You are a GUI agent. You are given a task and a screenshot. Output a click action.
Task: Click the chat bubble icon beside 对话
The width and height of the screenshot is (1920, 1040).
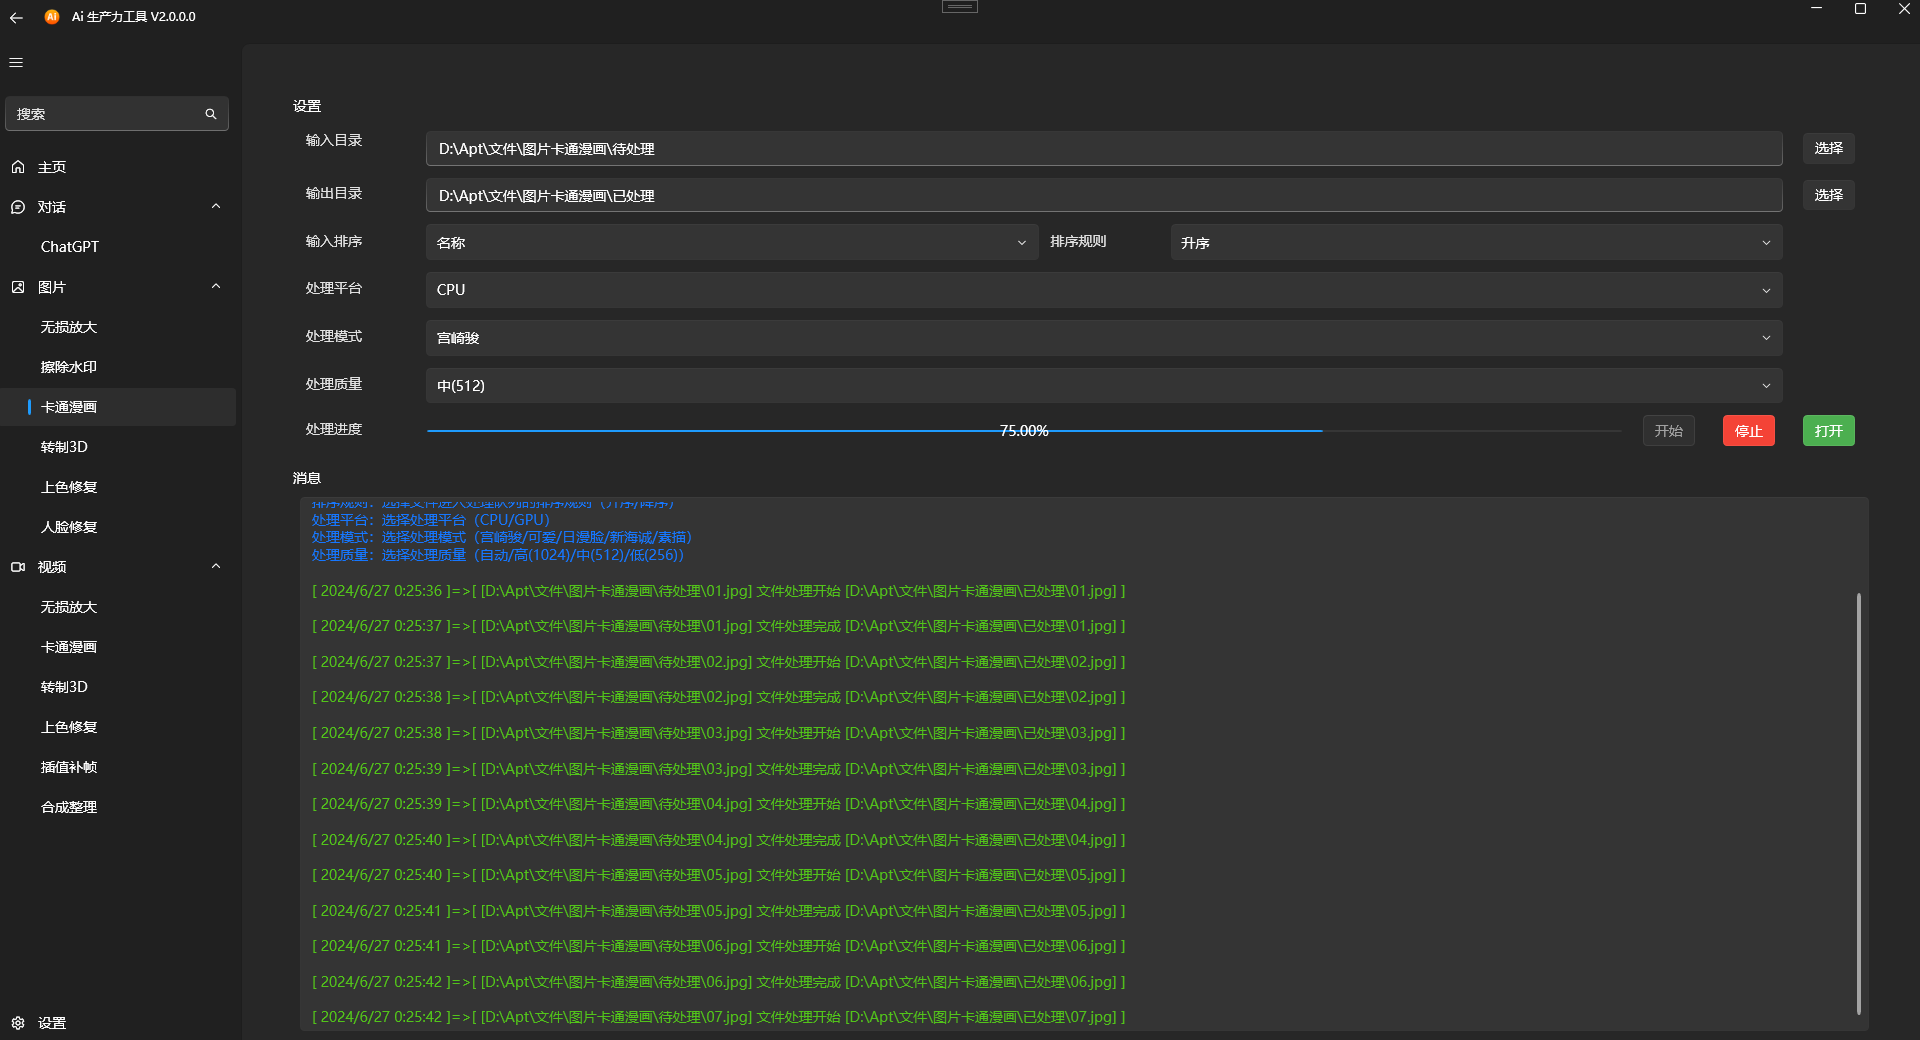pos(18,207)
